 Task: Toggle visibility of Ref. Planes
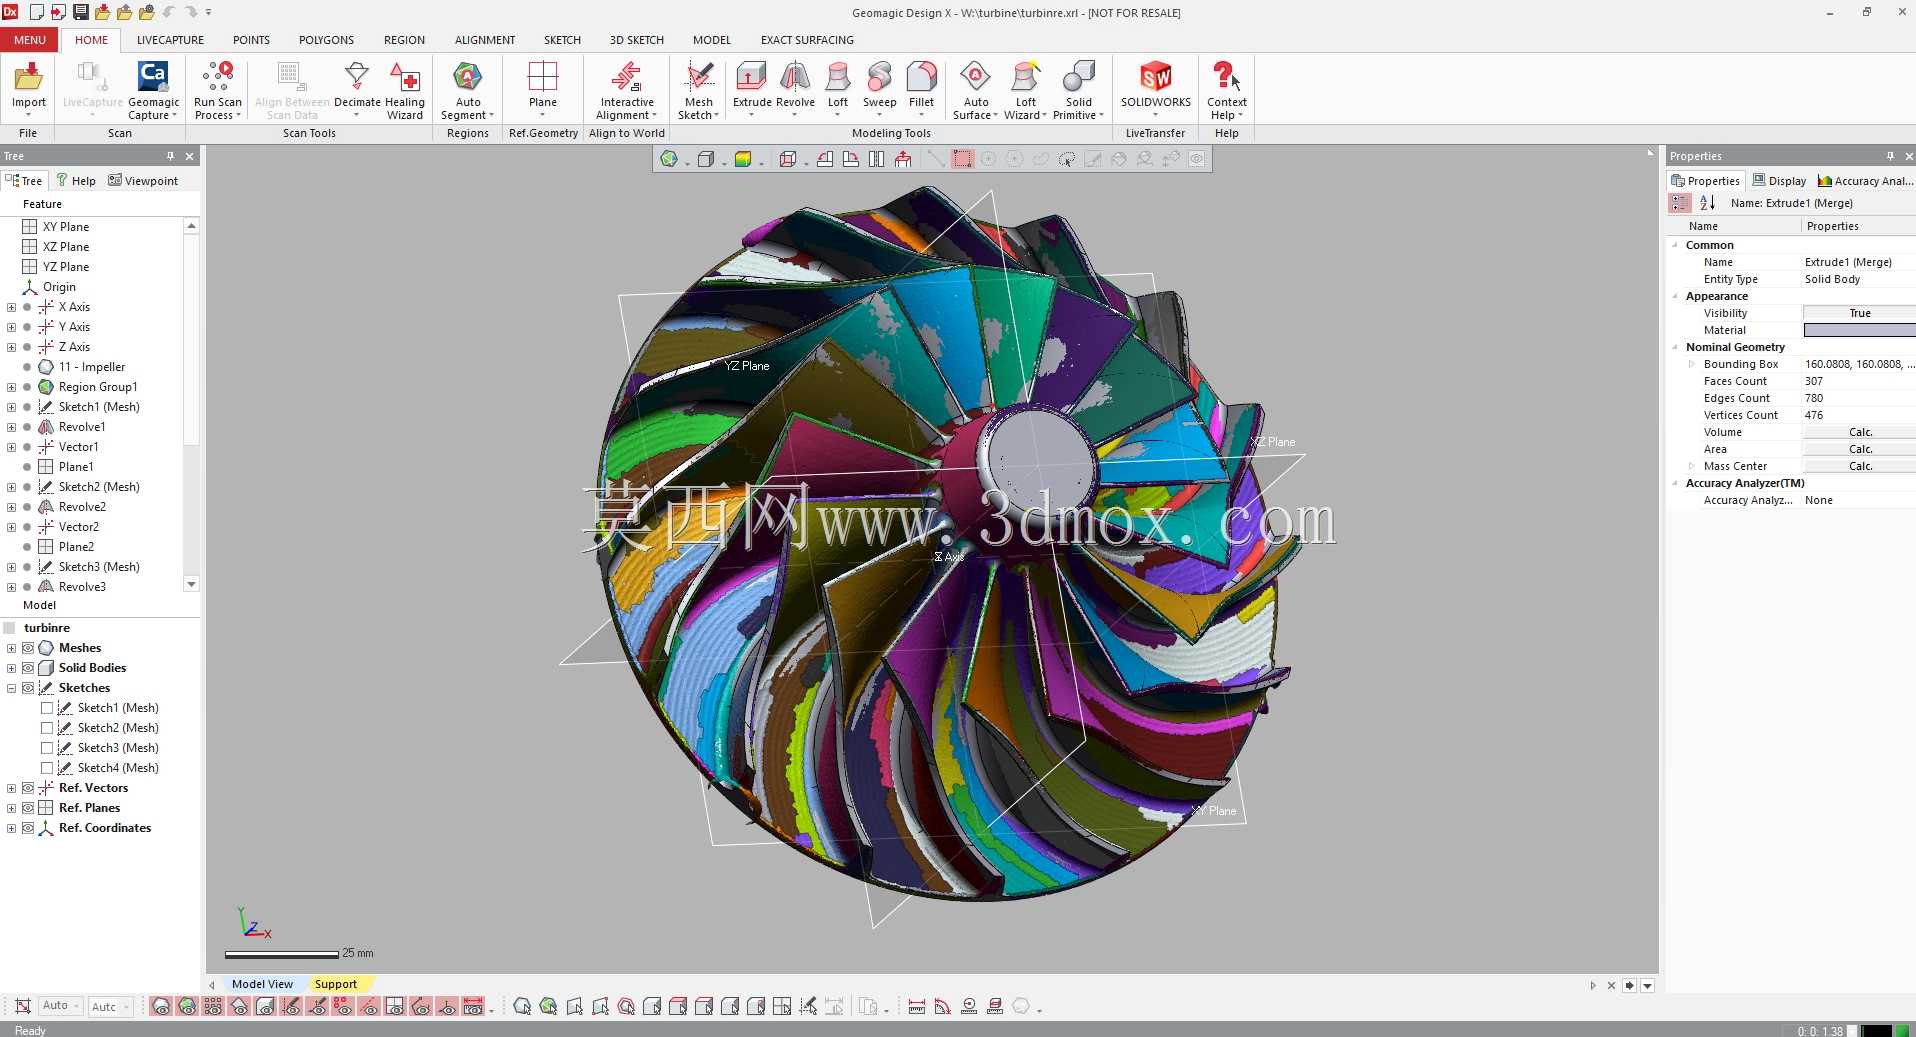[x=28, y=808]
